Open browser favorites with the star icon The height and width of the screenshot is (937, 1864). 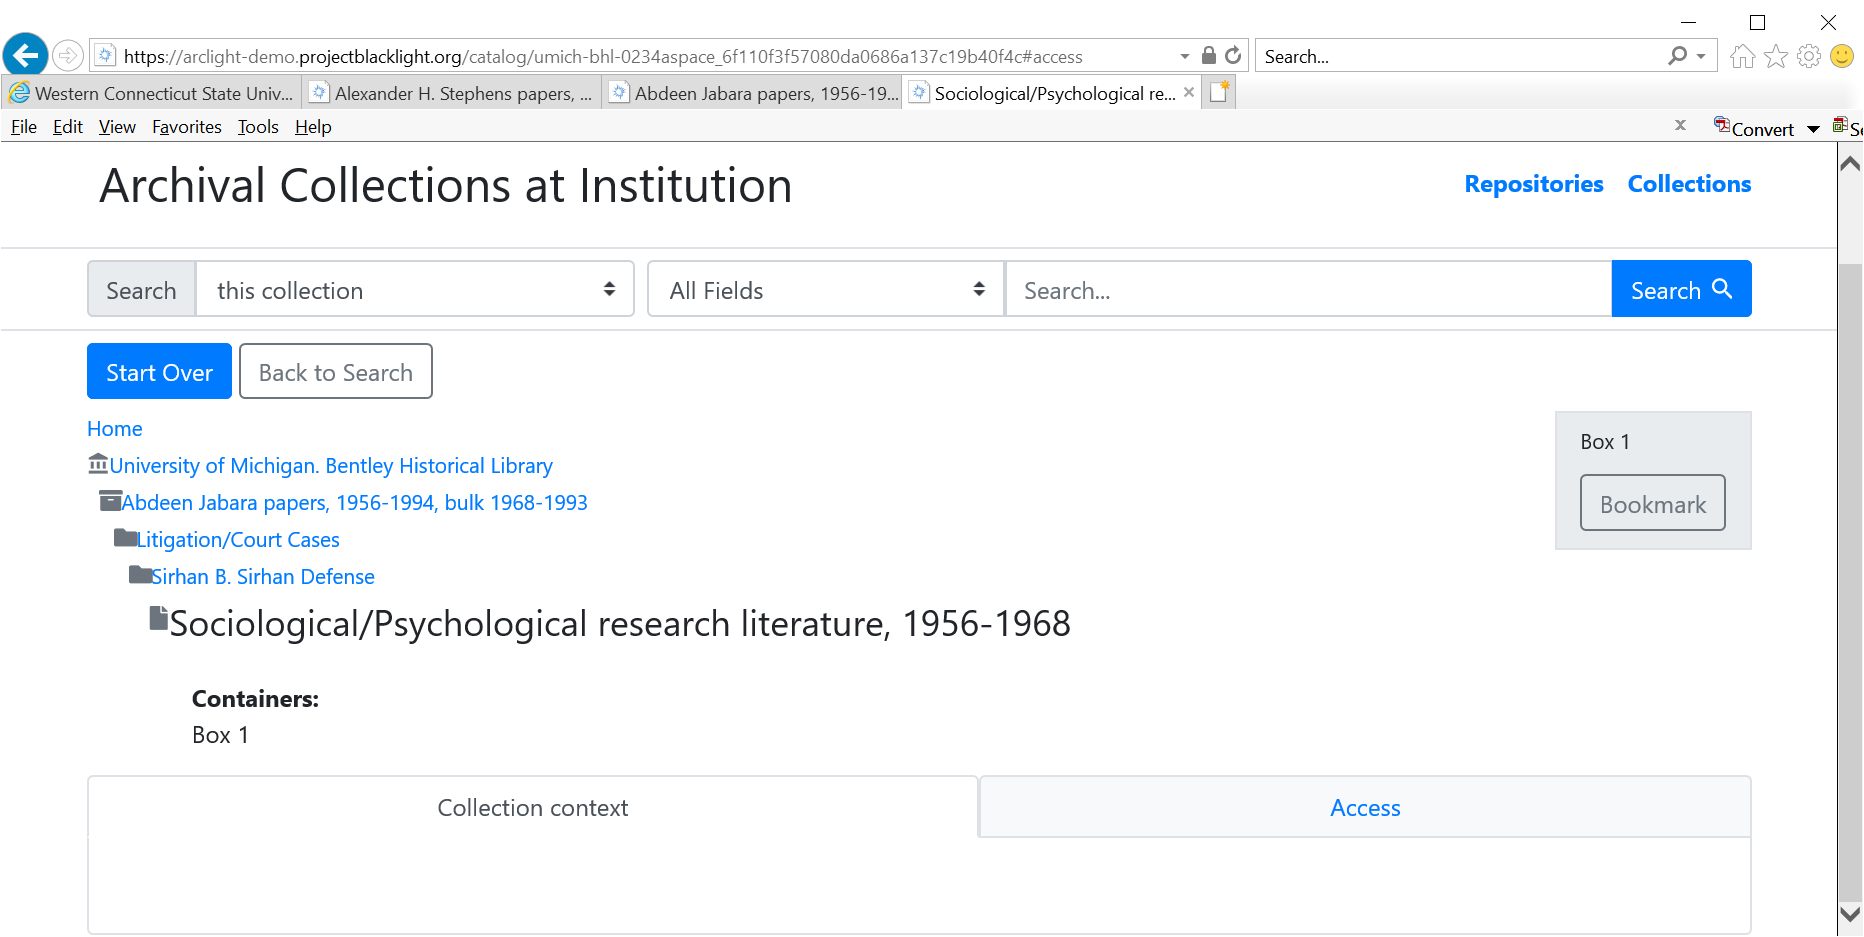click(x=1776, y=56)
